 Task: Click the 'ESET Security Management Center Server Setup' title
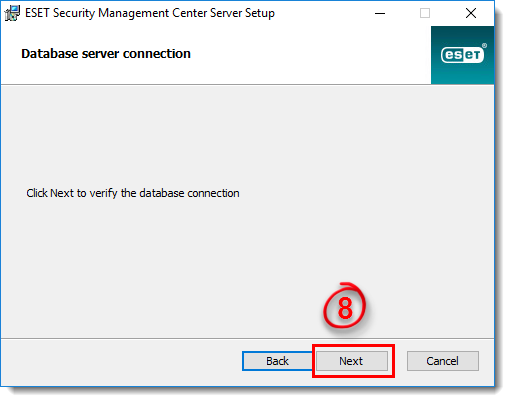[150, 13]
